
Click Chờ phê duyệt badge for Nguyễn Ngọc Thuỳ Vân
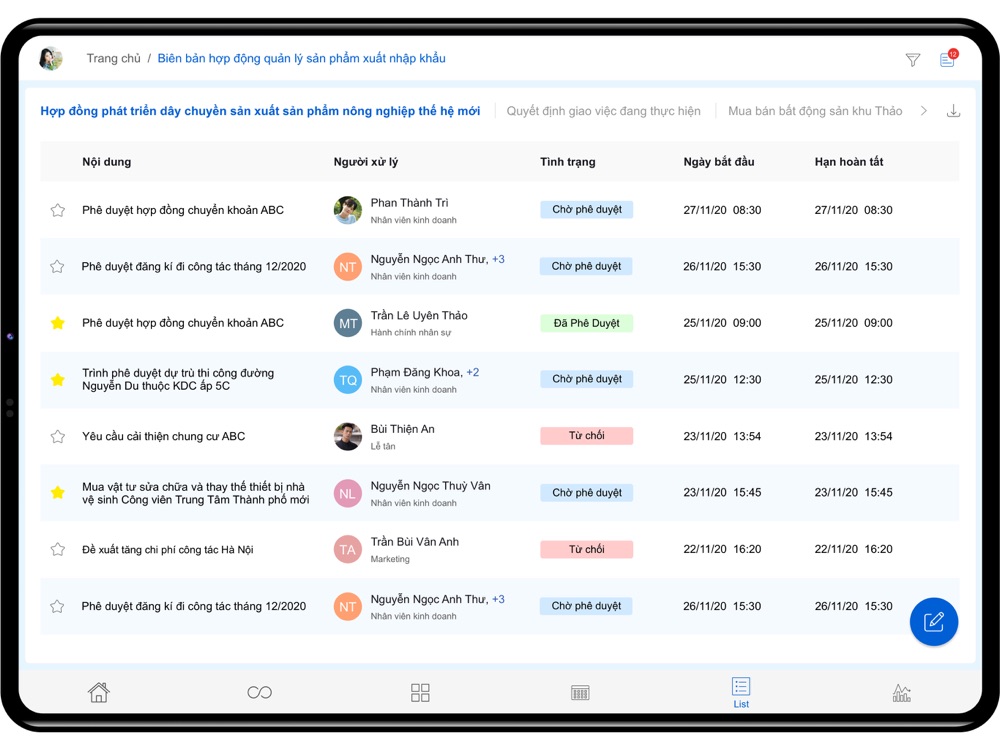(x=587, y=492)
